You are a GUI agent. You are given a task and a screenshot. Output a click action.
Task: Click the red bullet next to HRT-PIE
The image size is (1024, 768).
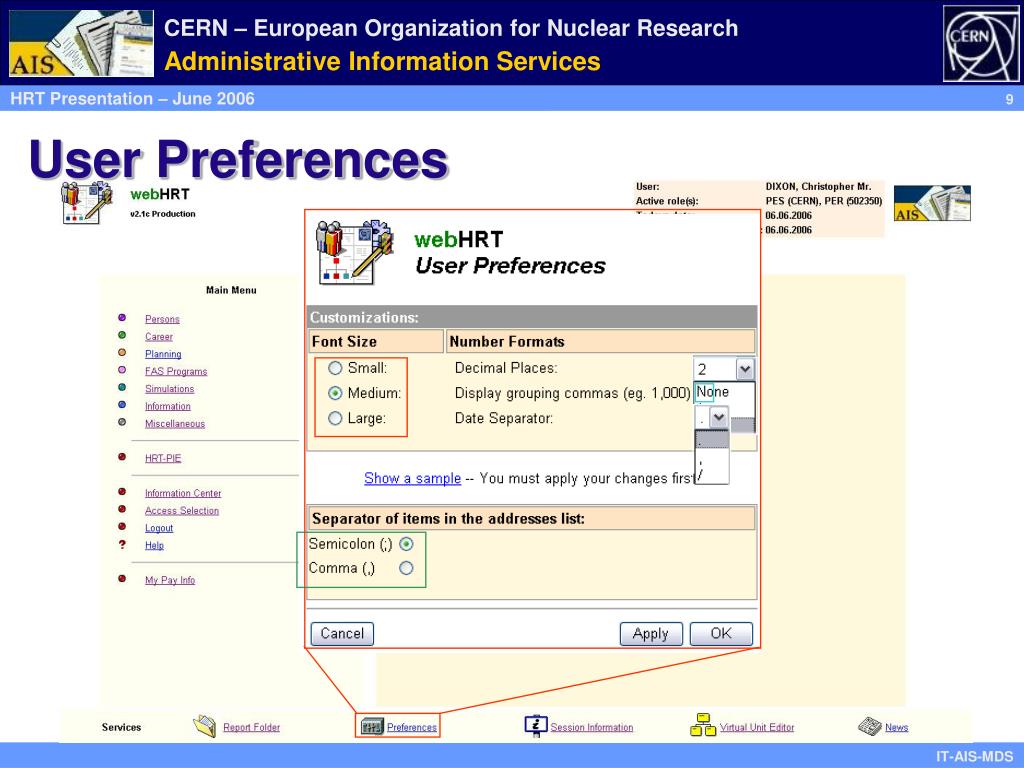[122, 457]
